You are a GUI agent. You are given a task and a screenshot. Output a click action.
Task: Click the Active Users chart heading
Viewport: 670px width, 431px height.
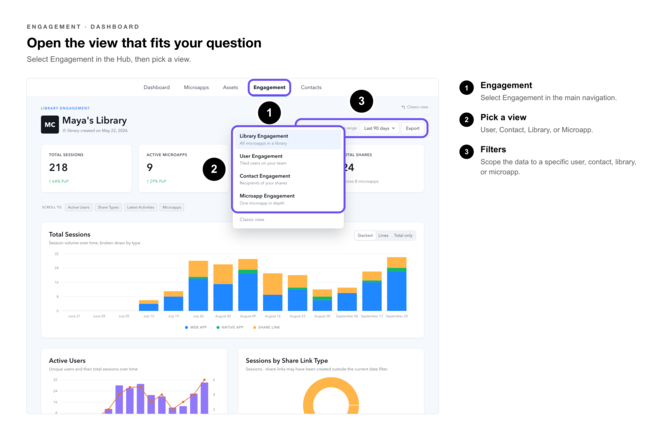pyautogui.click(x=67, y=361)
